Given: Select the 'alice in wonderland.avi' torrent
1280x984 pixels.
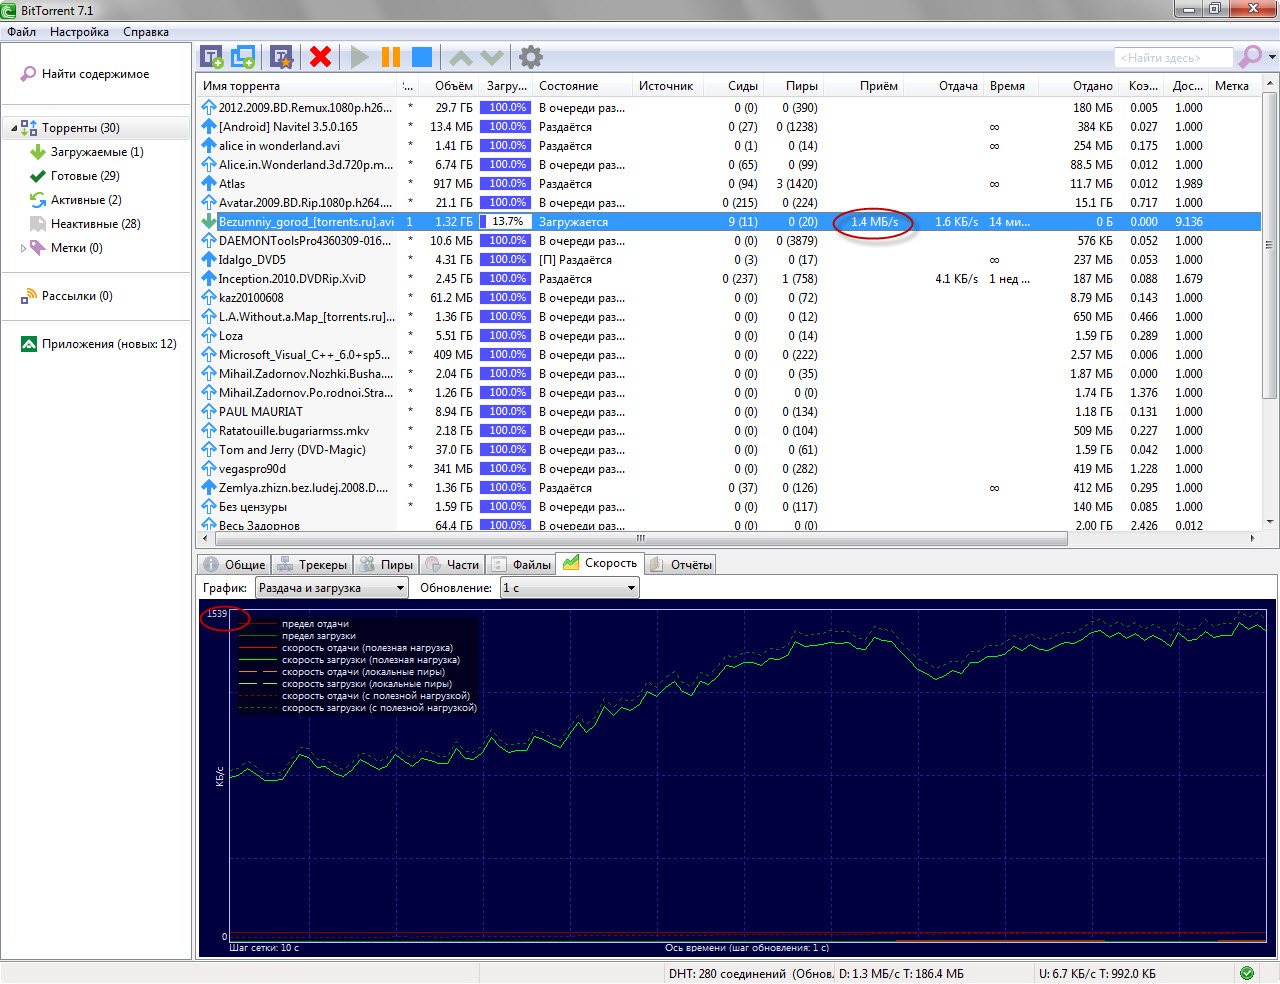Looking at the screenshot, I should 279,146.
